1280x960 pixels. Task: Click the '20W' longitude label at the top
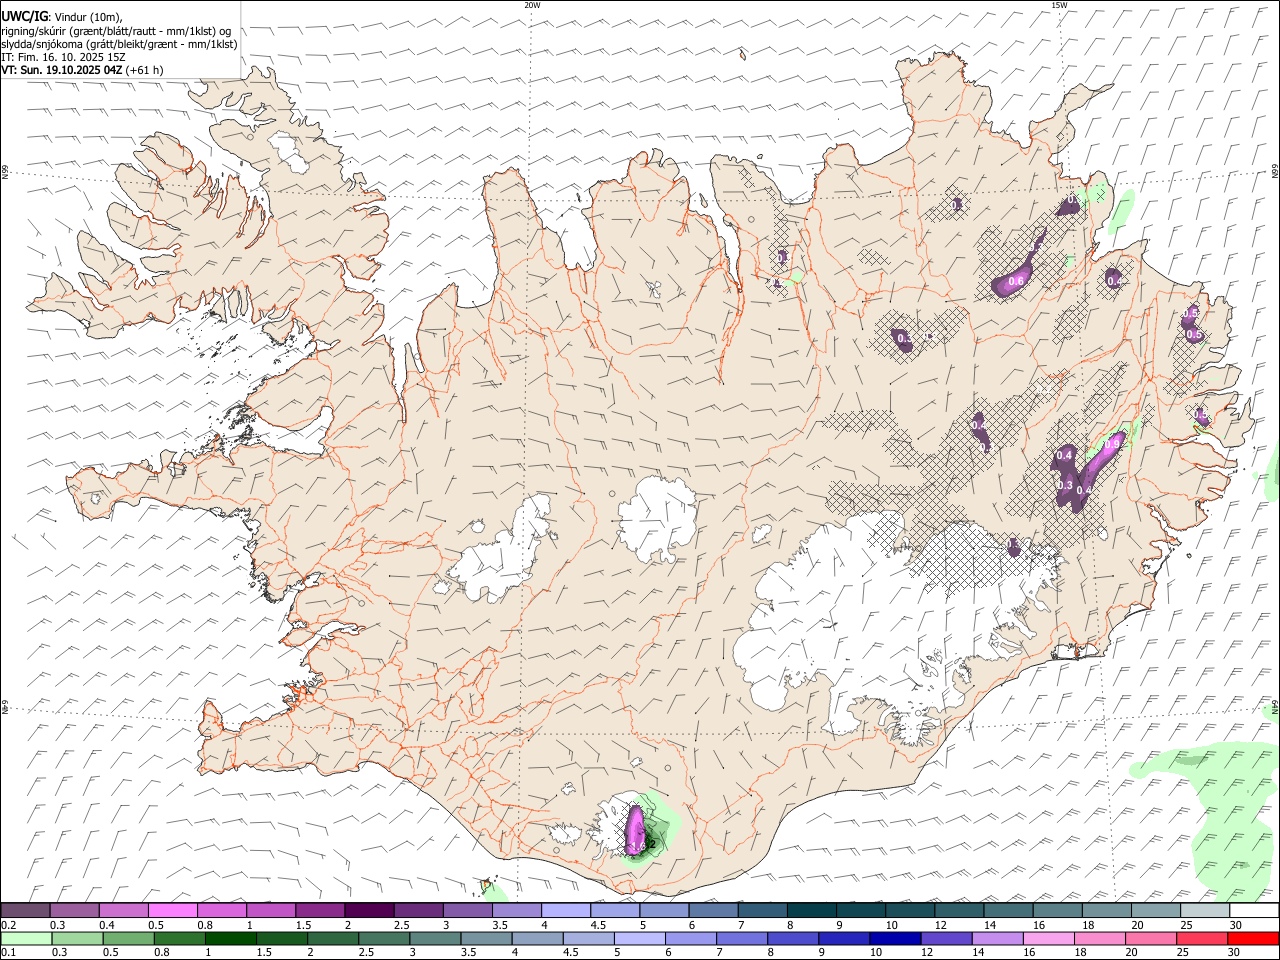point(532,5)
